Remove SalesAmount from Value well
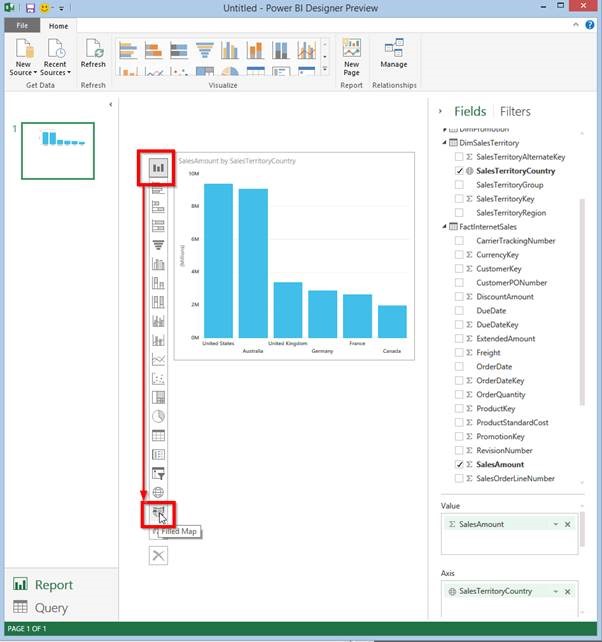 tap(568, 524)
